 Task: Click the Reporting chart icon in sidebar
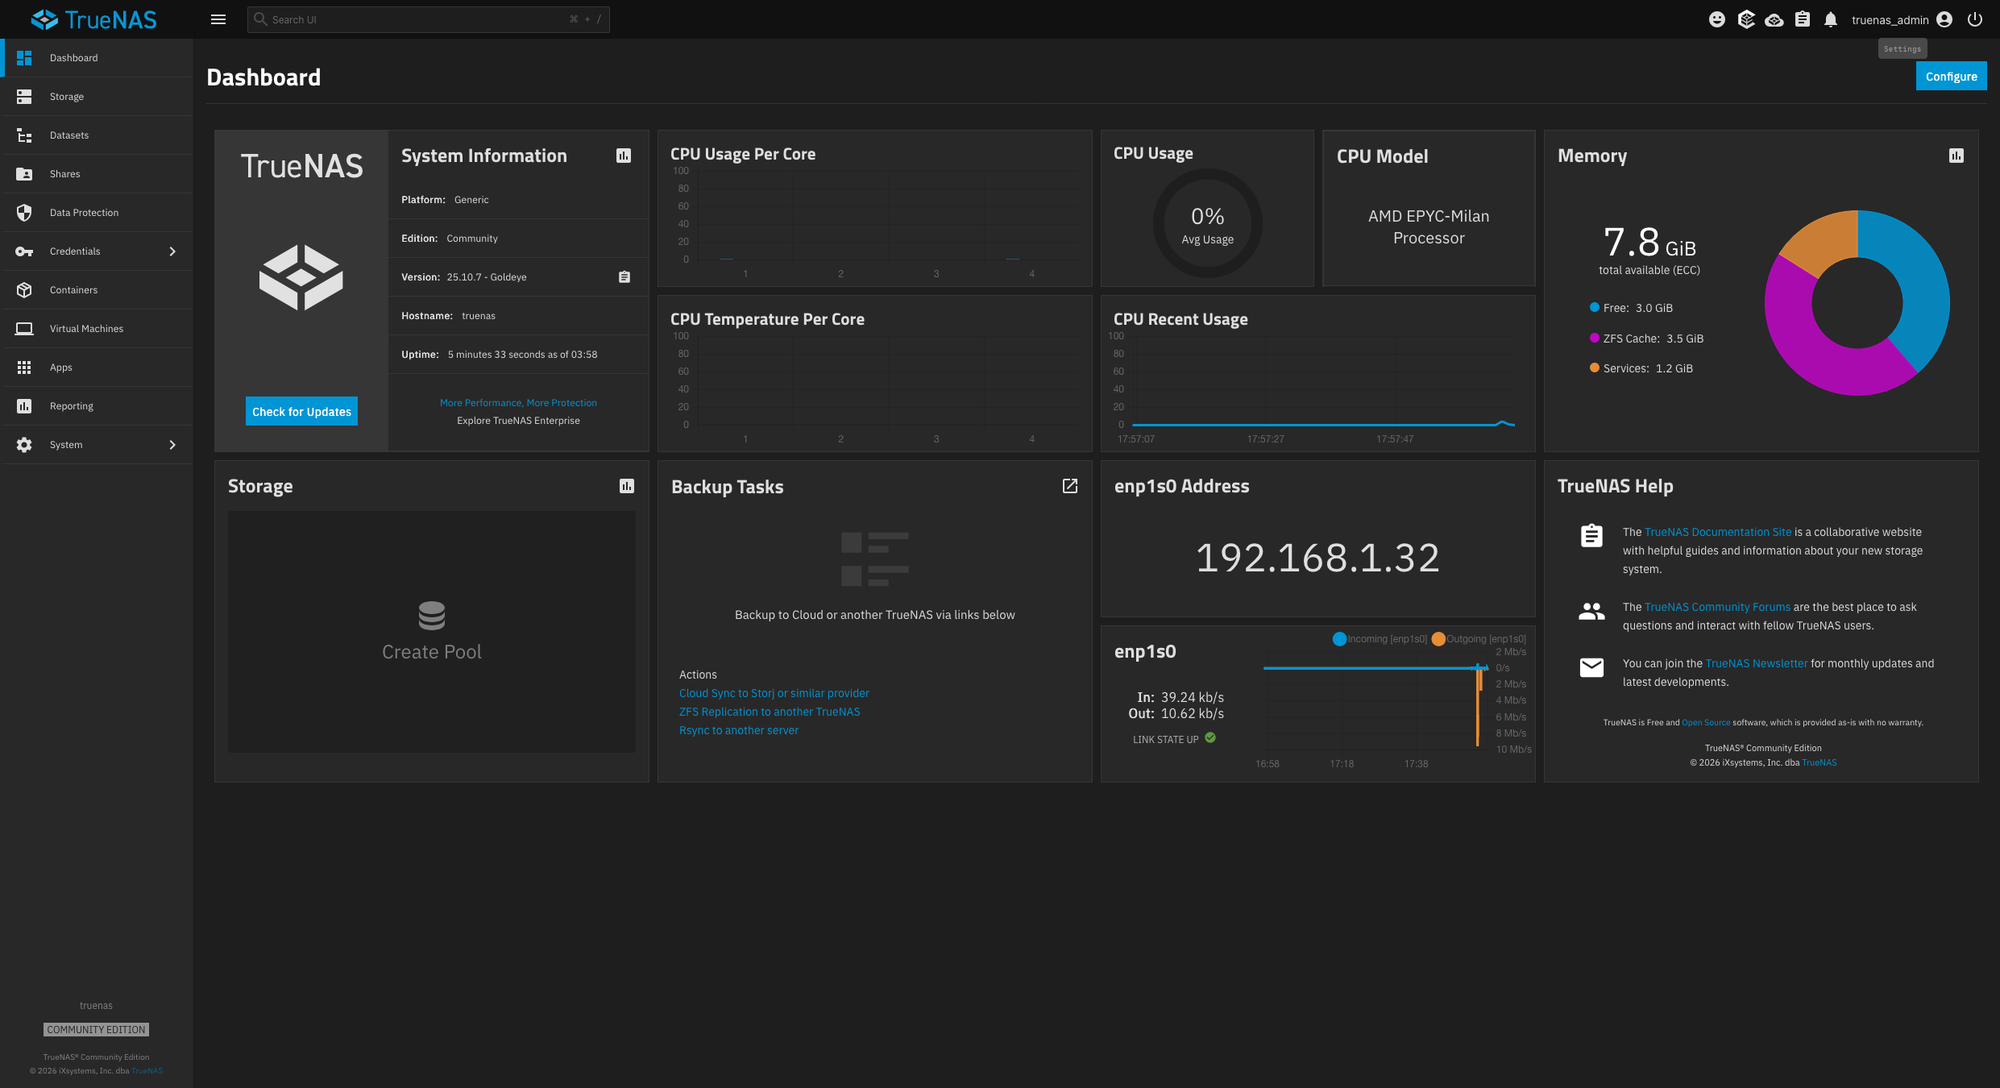pos(24,406)
